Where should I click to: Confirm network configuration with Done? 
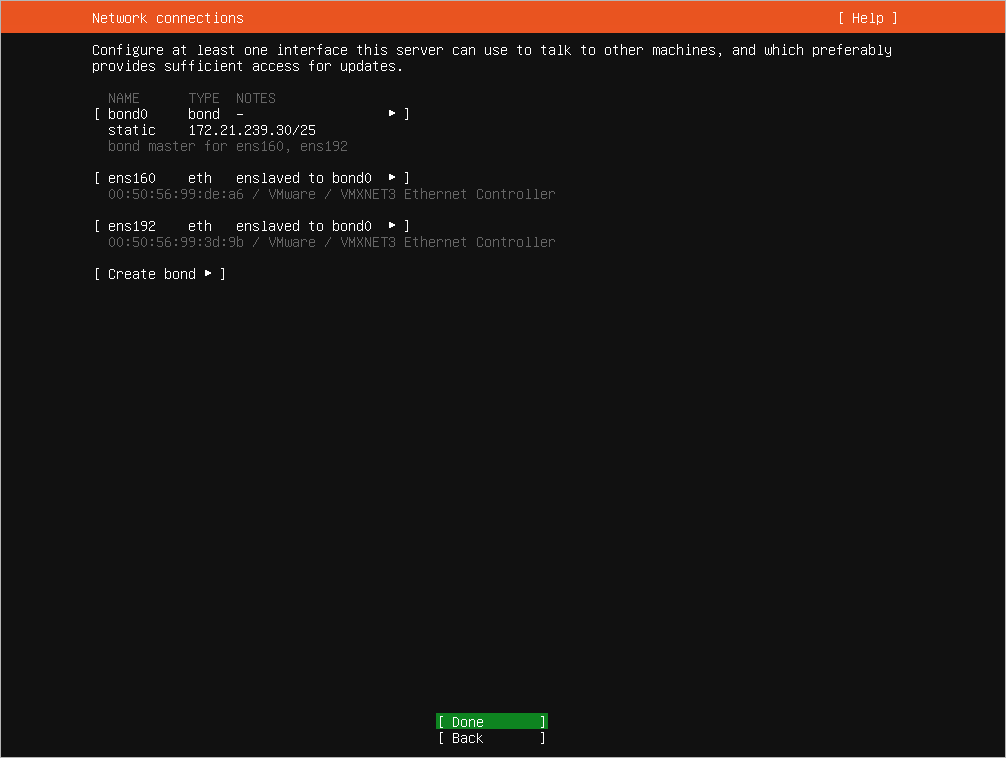(490, 721)
